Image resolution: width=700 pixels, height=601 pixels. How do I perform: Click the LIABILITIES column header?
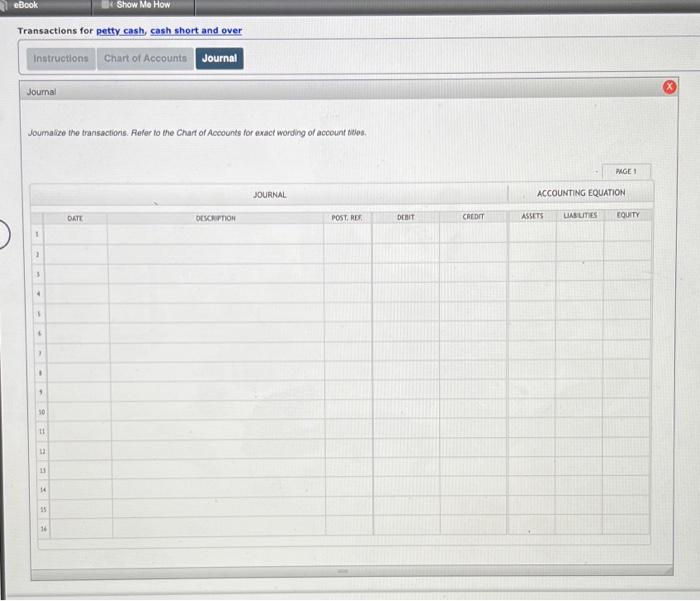[580, 216]
